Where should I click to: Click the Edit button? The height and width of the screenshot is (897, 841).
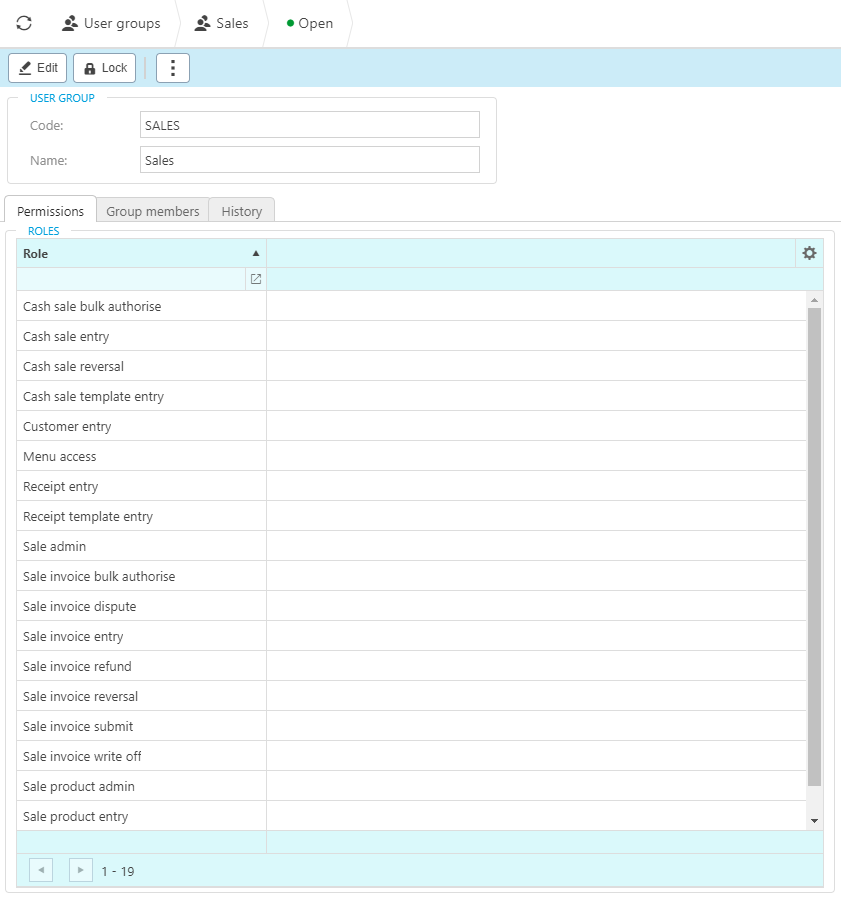[x=38, y=68]
